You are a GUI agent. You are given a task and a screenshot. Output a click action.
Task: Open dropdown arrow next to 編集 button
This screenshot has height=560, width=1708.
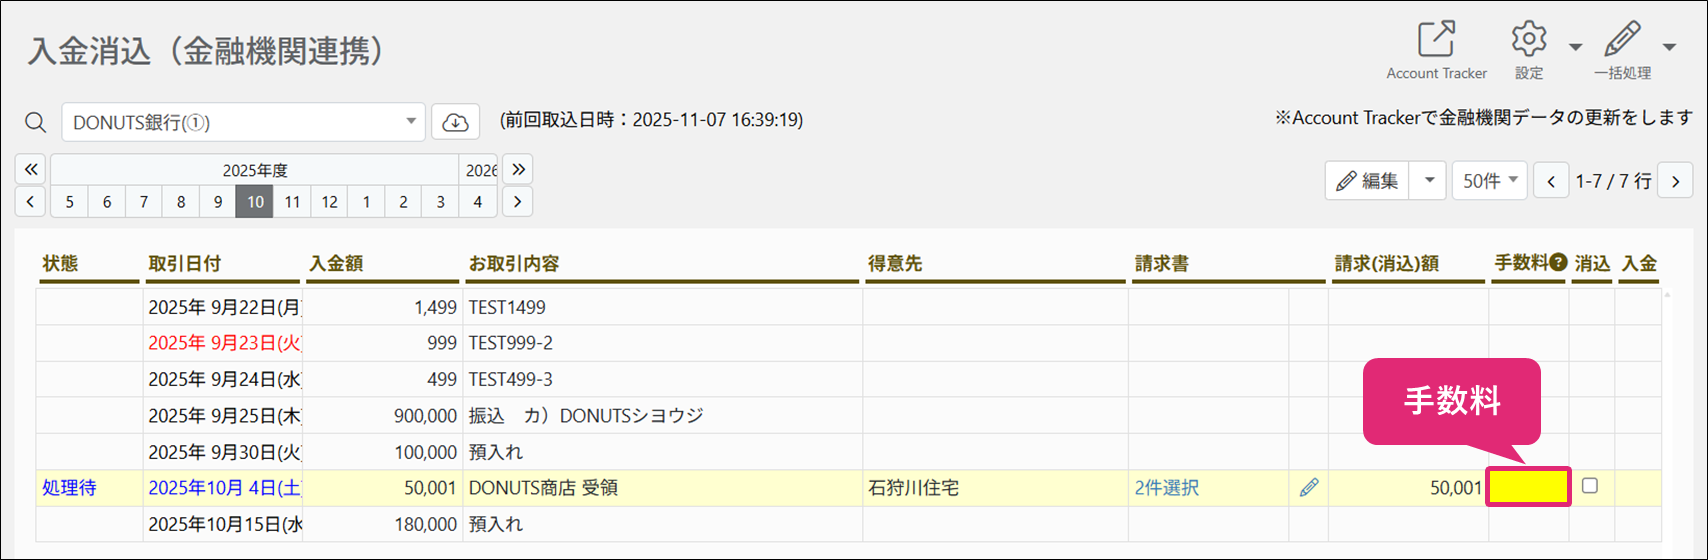point(1429,181)
